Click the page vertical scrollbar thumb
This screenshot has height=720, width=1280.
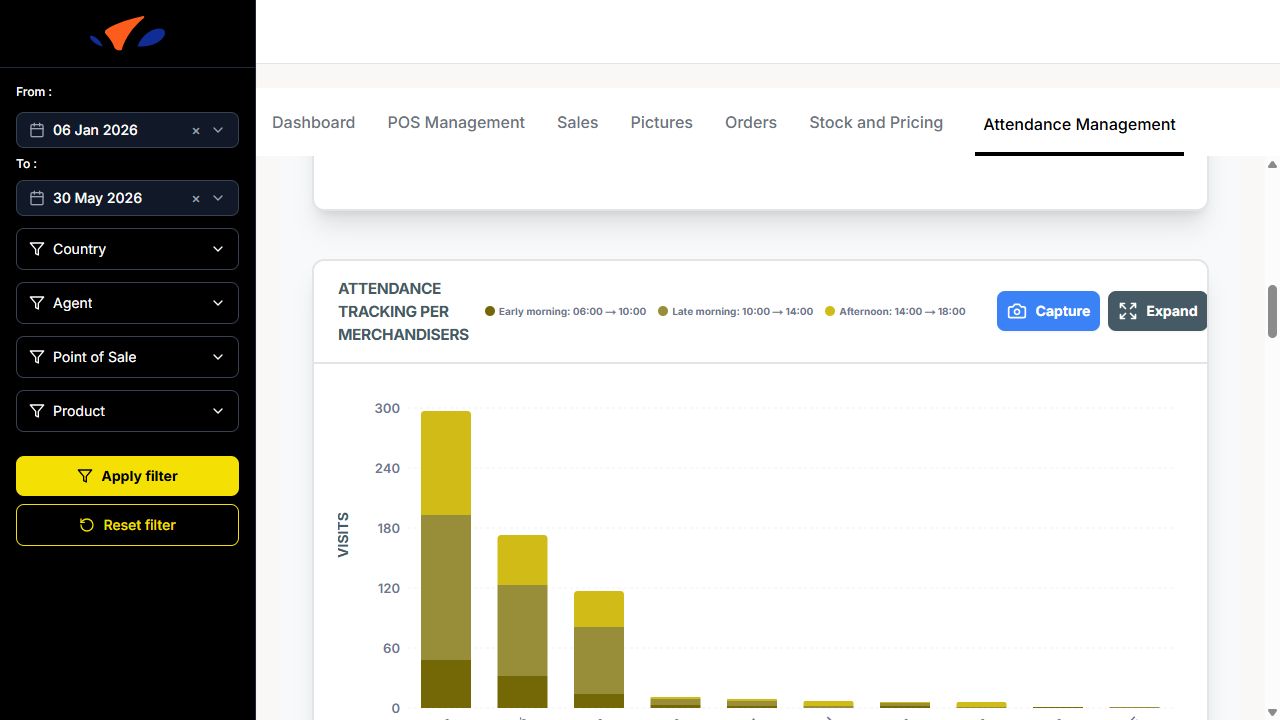point(1272,311)
